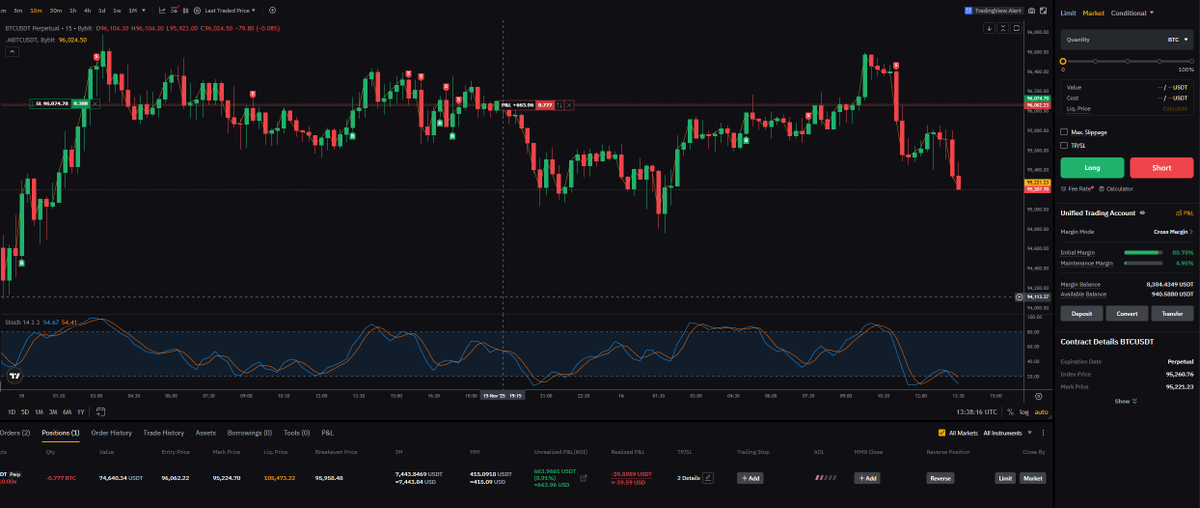Click the TradingView logo on chart
This screenshot has width=1200, height=508.
pos(13,377)
